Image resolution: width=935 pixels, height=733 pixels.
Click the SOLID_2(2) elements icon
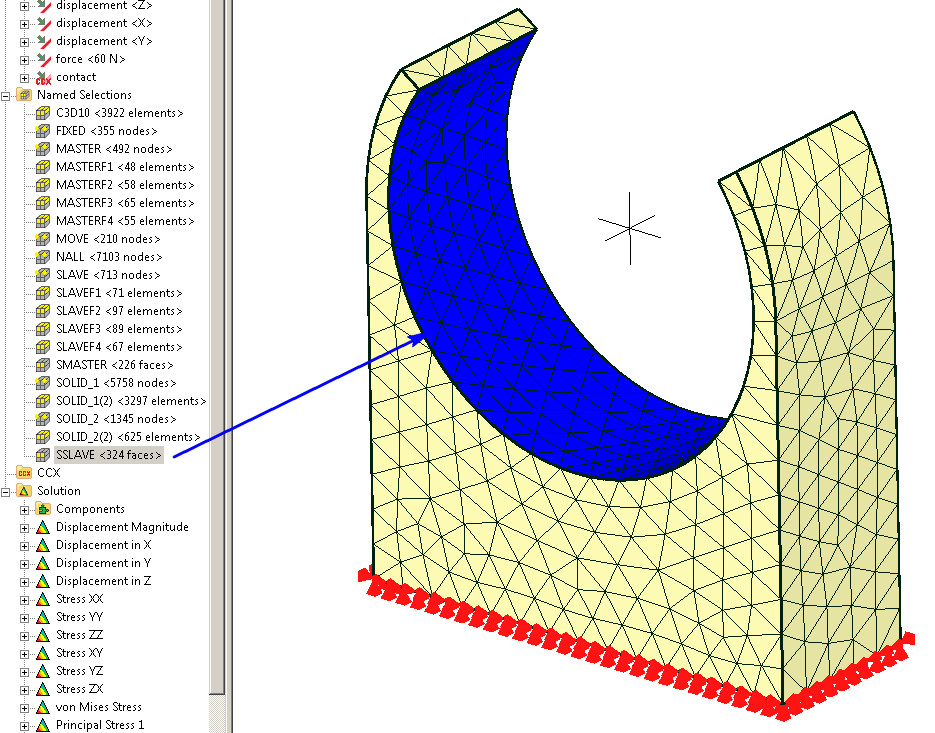click(x=43, y=437)
